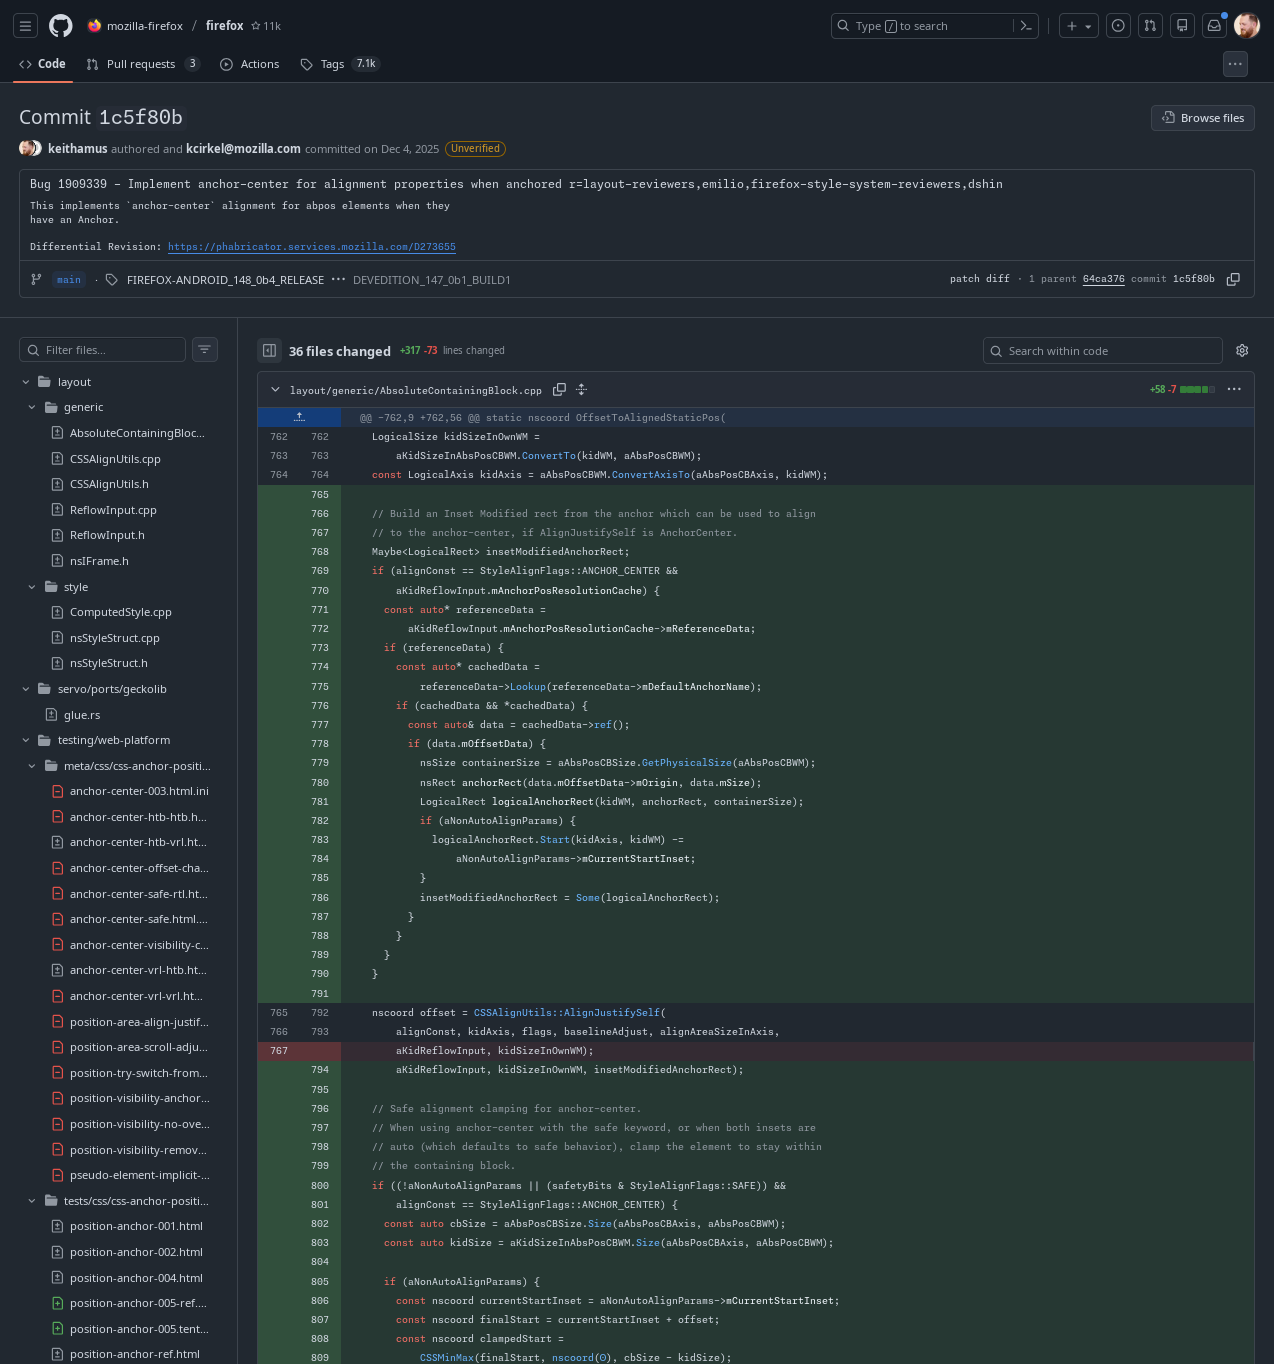Open the file filter options
Viewport: 1274px width, 1364px height.
coord(204,350)
